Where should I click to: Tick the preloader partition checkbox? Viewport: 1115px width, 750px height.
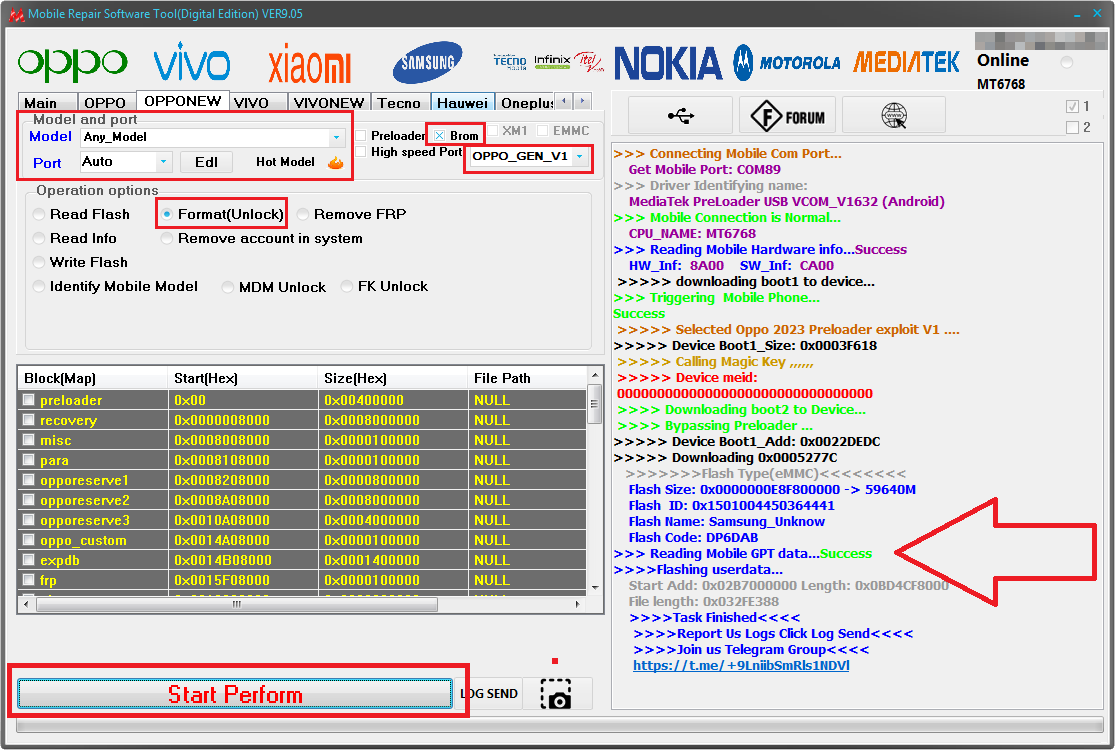pos(28,400)
